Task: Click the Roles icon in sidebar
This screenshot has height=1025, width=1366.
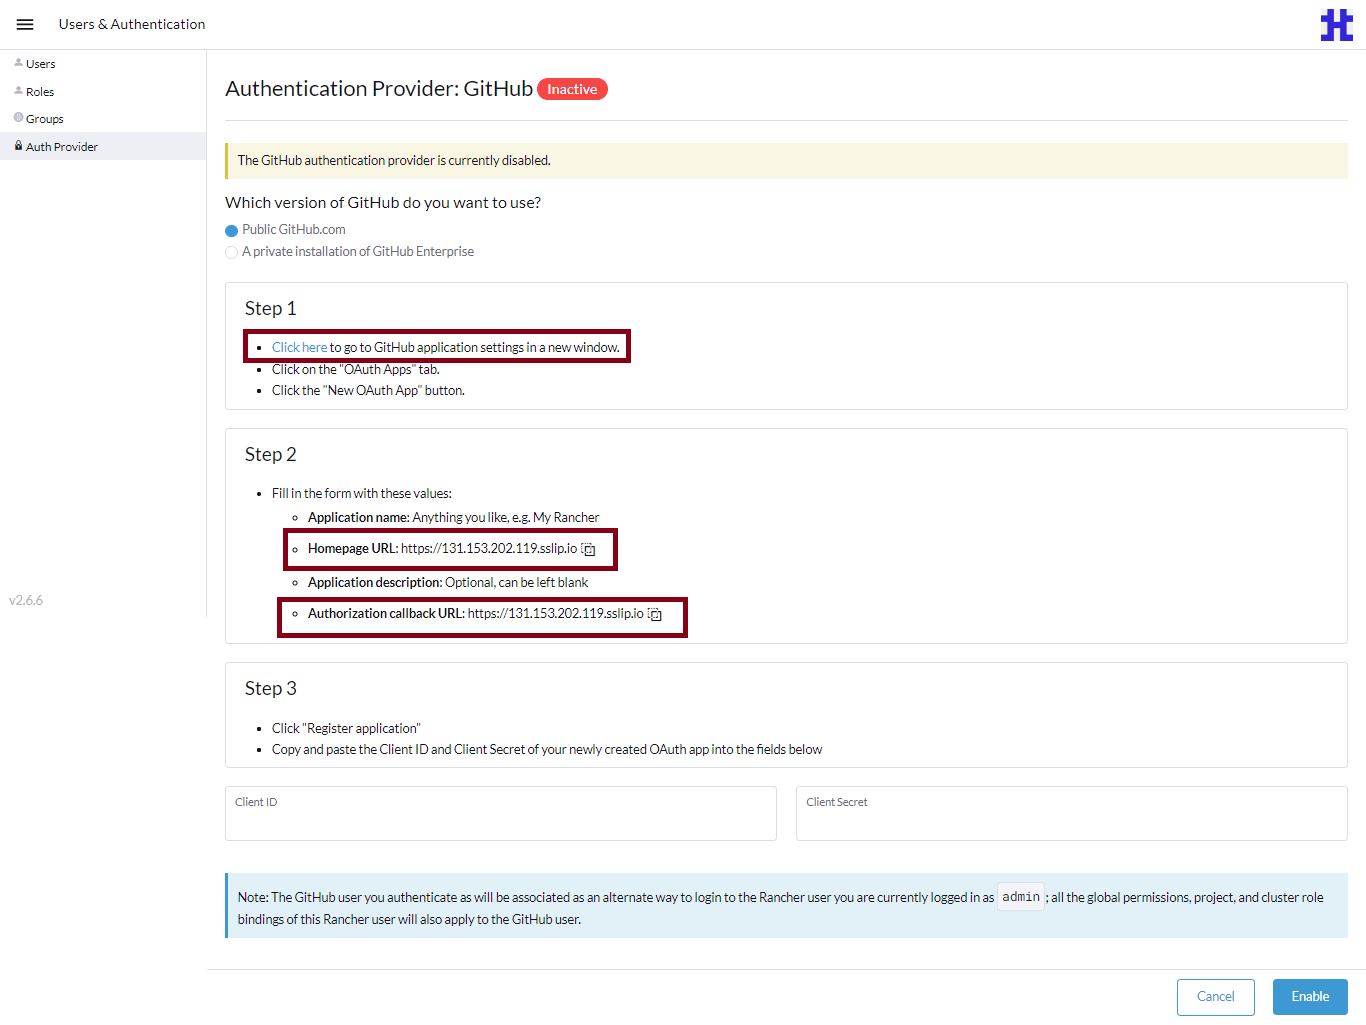Action: 18,91
